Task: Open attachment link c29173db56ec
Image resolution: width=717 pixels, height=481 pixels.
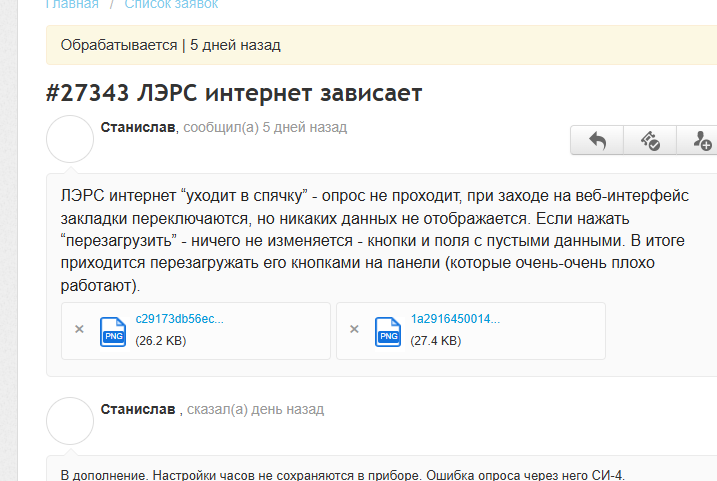Action: coord(180,320)
